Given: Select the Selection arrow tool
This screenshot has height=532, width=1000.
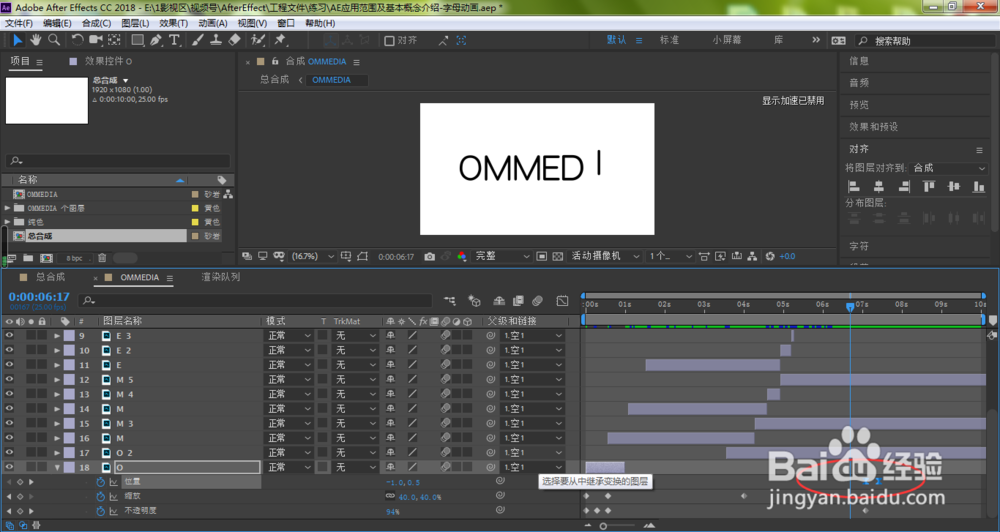Looking at the screenshot, I should coord(17,40).
